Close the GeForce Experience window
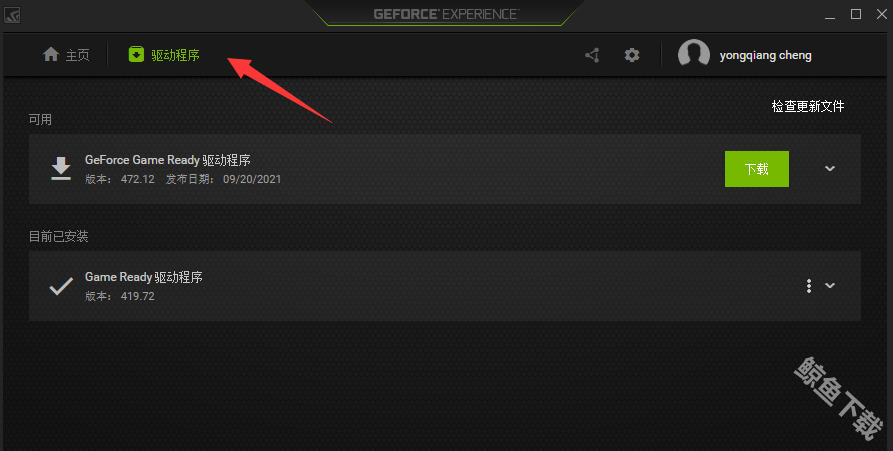This screenshot has height=451, width=893. (882, 14)
